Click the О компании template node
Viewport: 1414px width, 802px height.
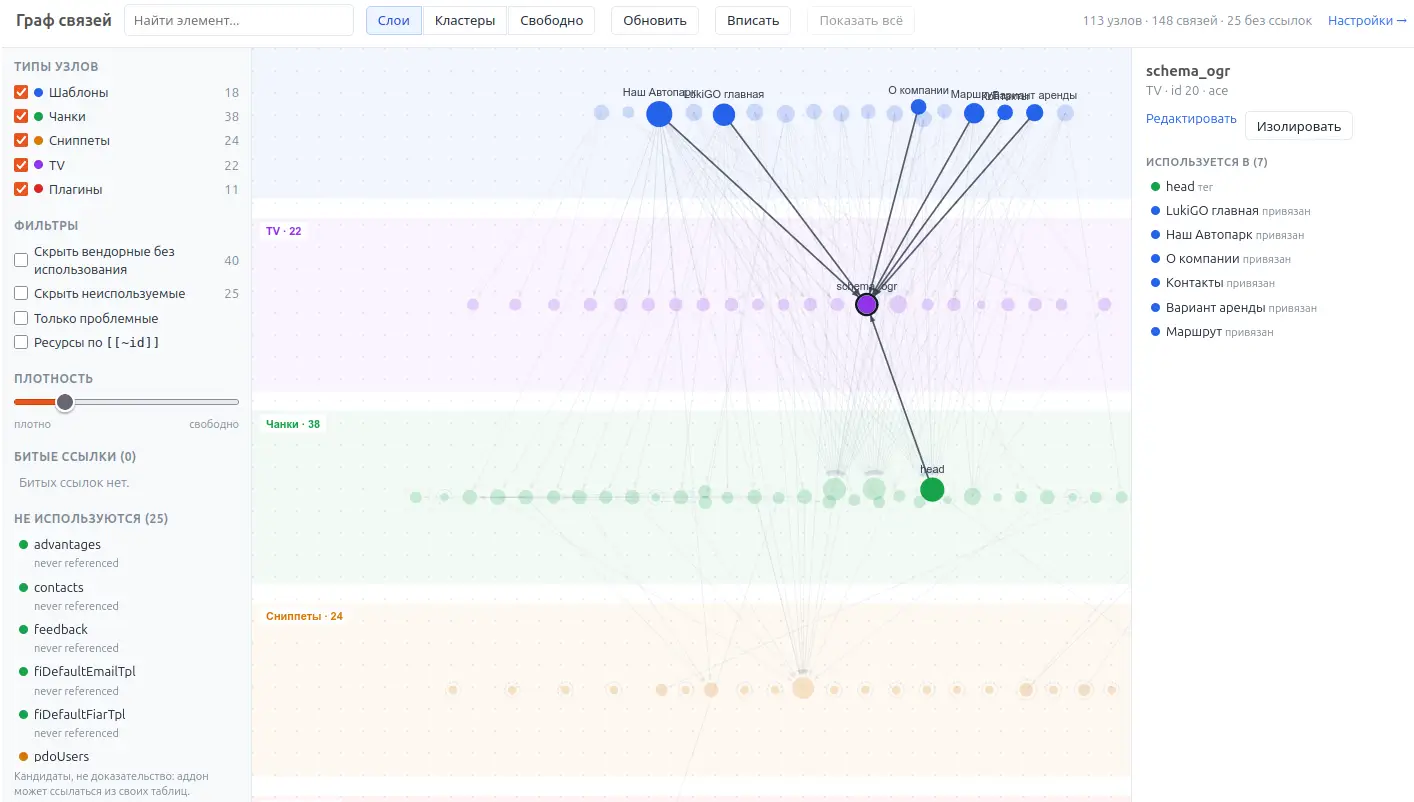pyautogui.click(x=919, y=107)
